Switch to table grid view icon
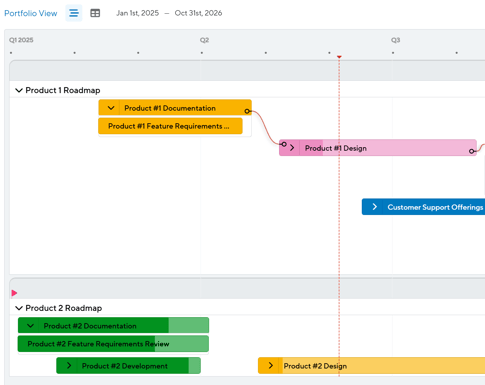 coord(95,13)
